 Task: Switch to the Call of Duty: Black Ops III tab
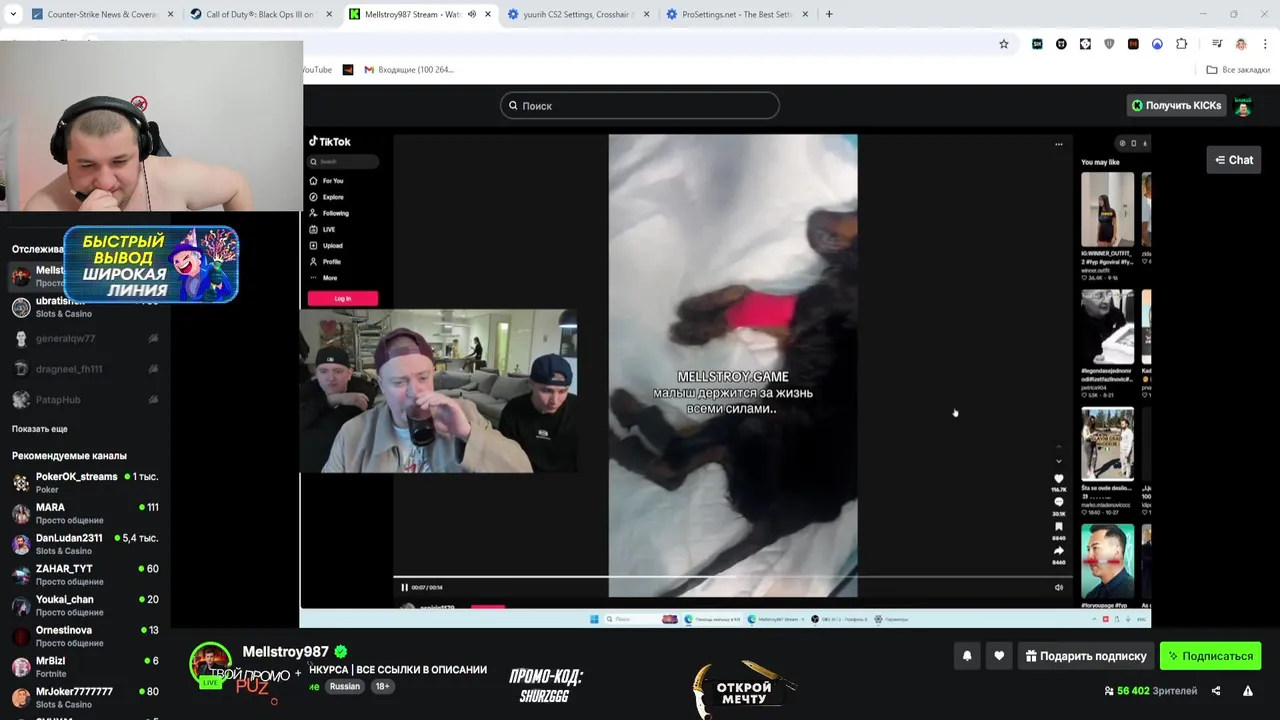(258, 14)
